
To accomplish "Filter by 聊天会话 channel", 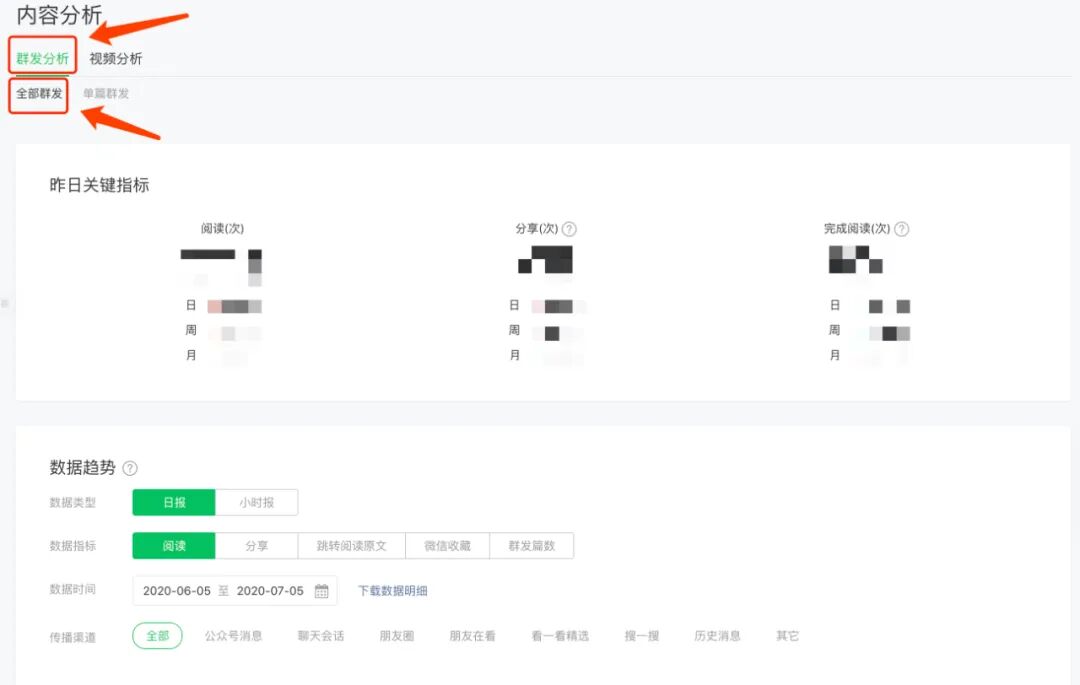I will pyautogui.click(x=321, y=636).
